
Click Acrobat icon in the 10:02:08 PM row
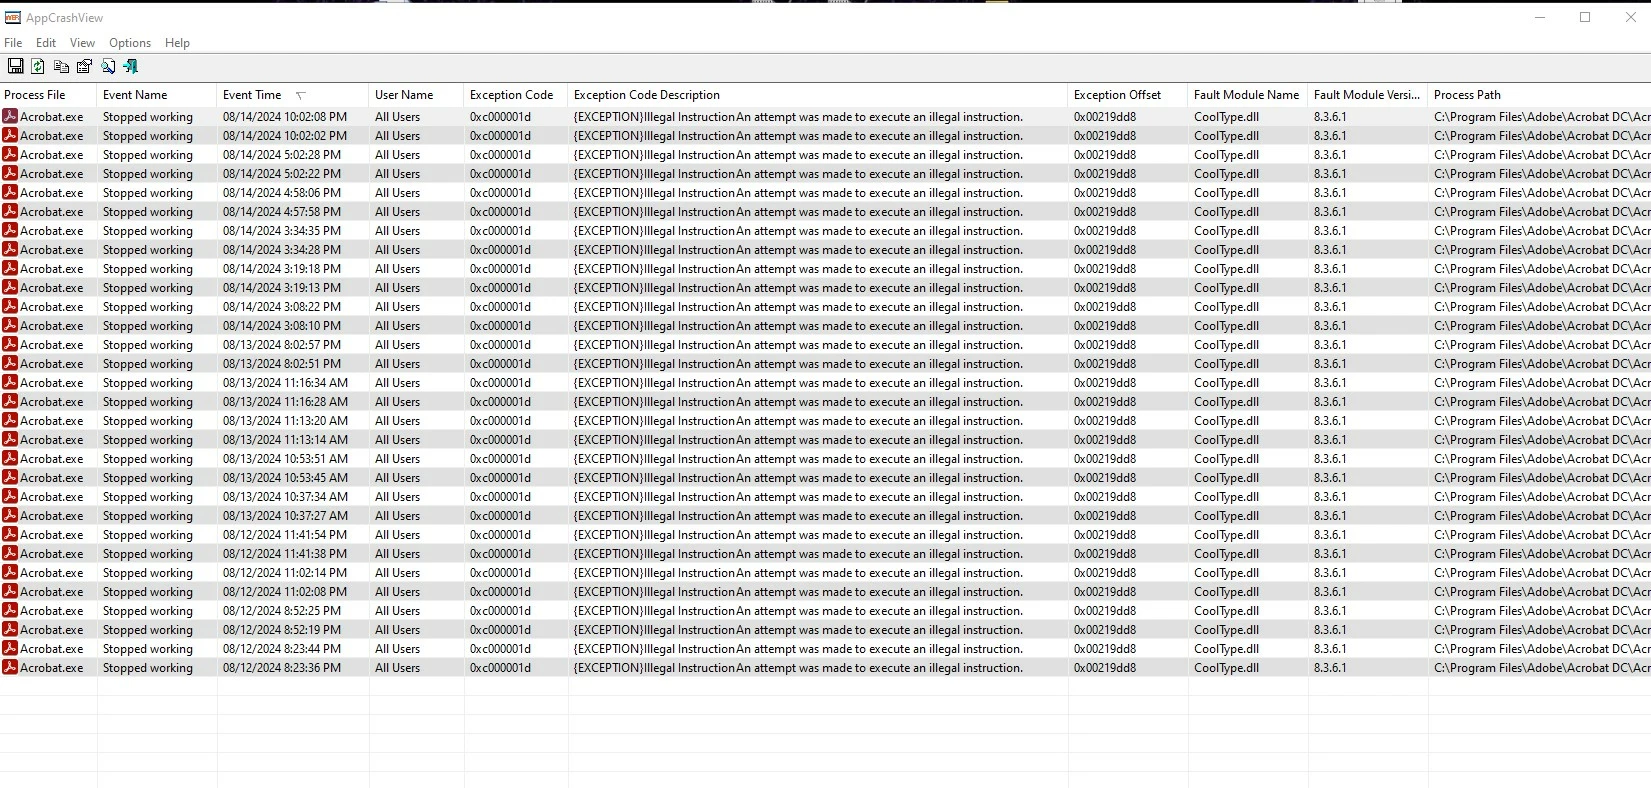click(10, 116)
